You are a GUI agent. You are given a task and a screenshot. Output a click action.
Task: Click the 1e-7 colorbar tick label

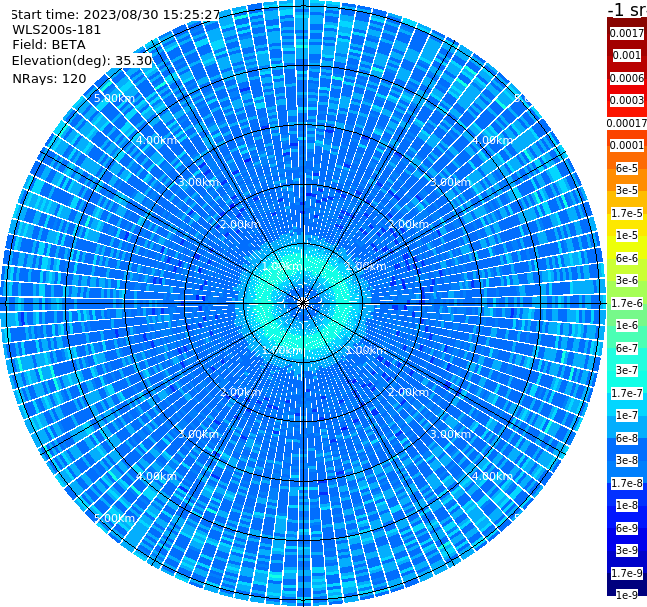627,415
